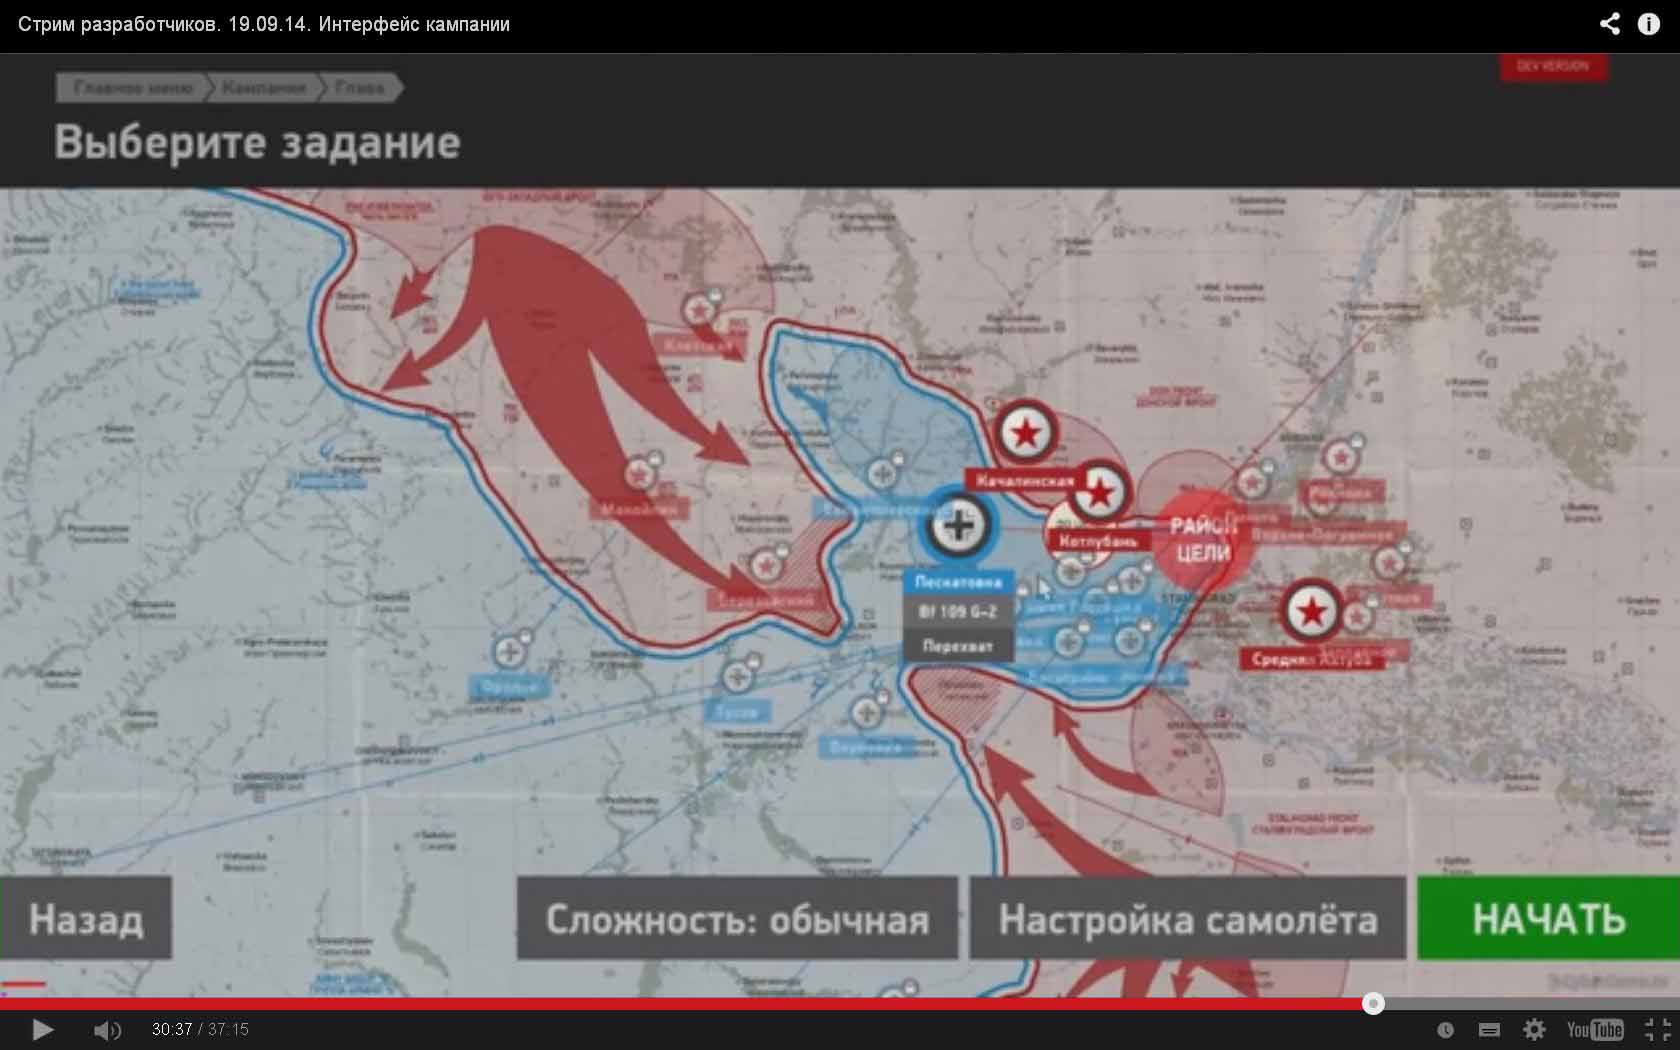Select the highlighted Песковатка German airfield icon

958,525
